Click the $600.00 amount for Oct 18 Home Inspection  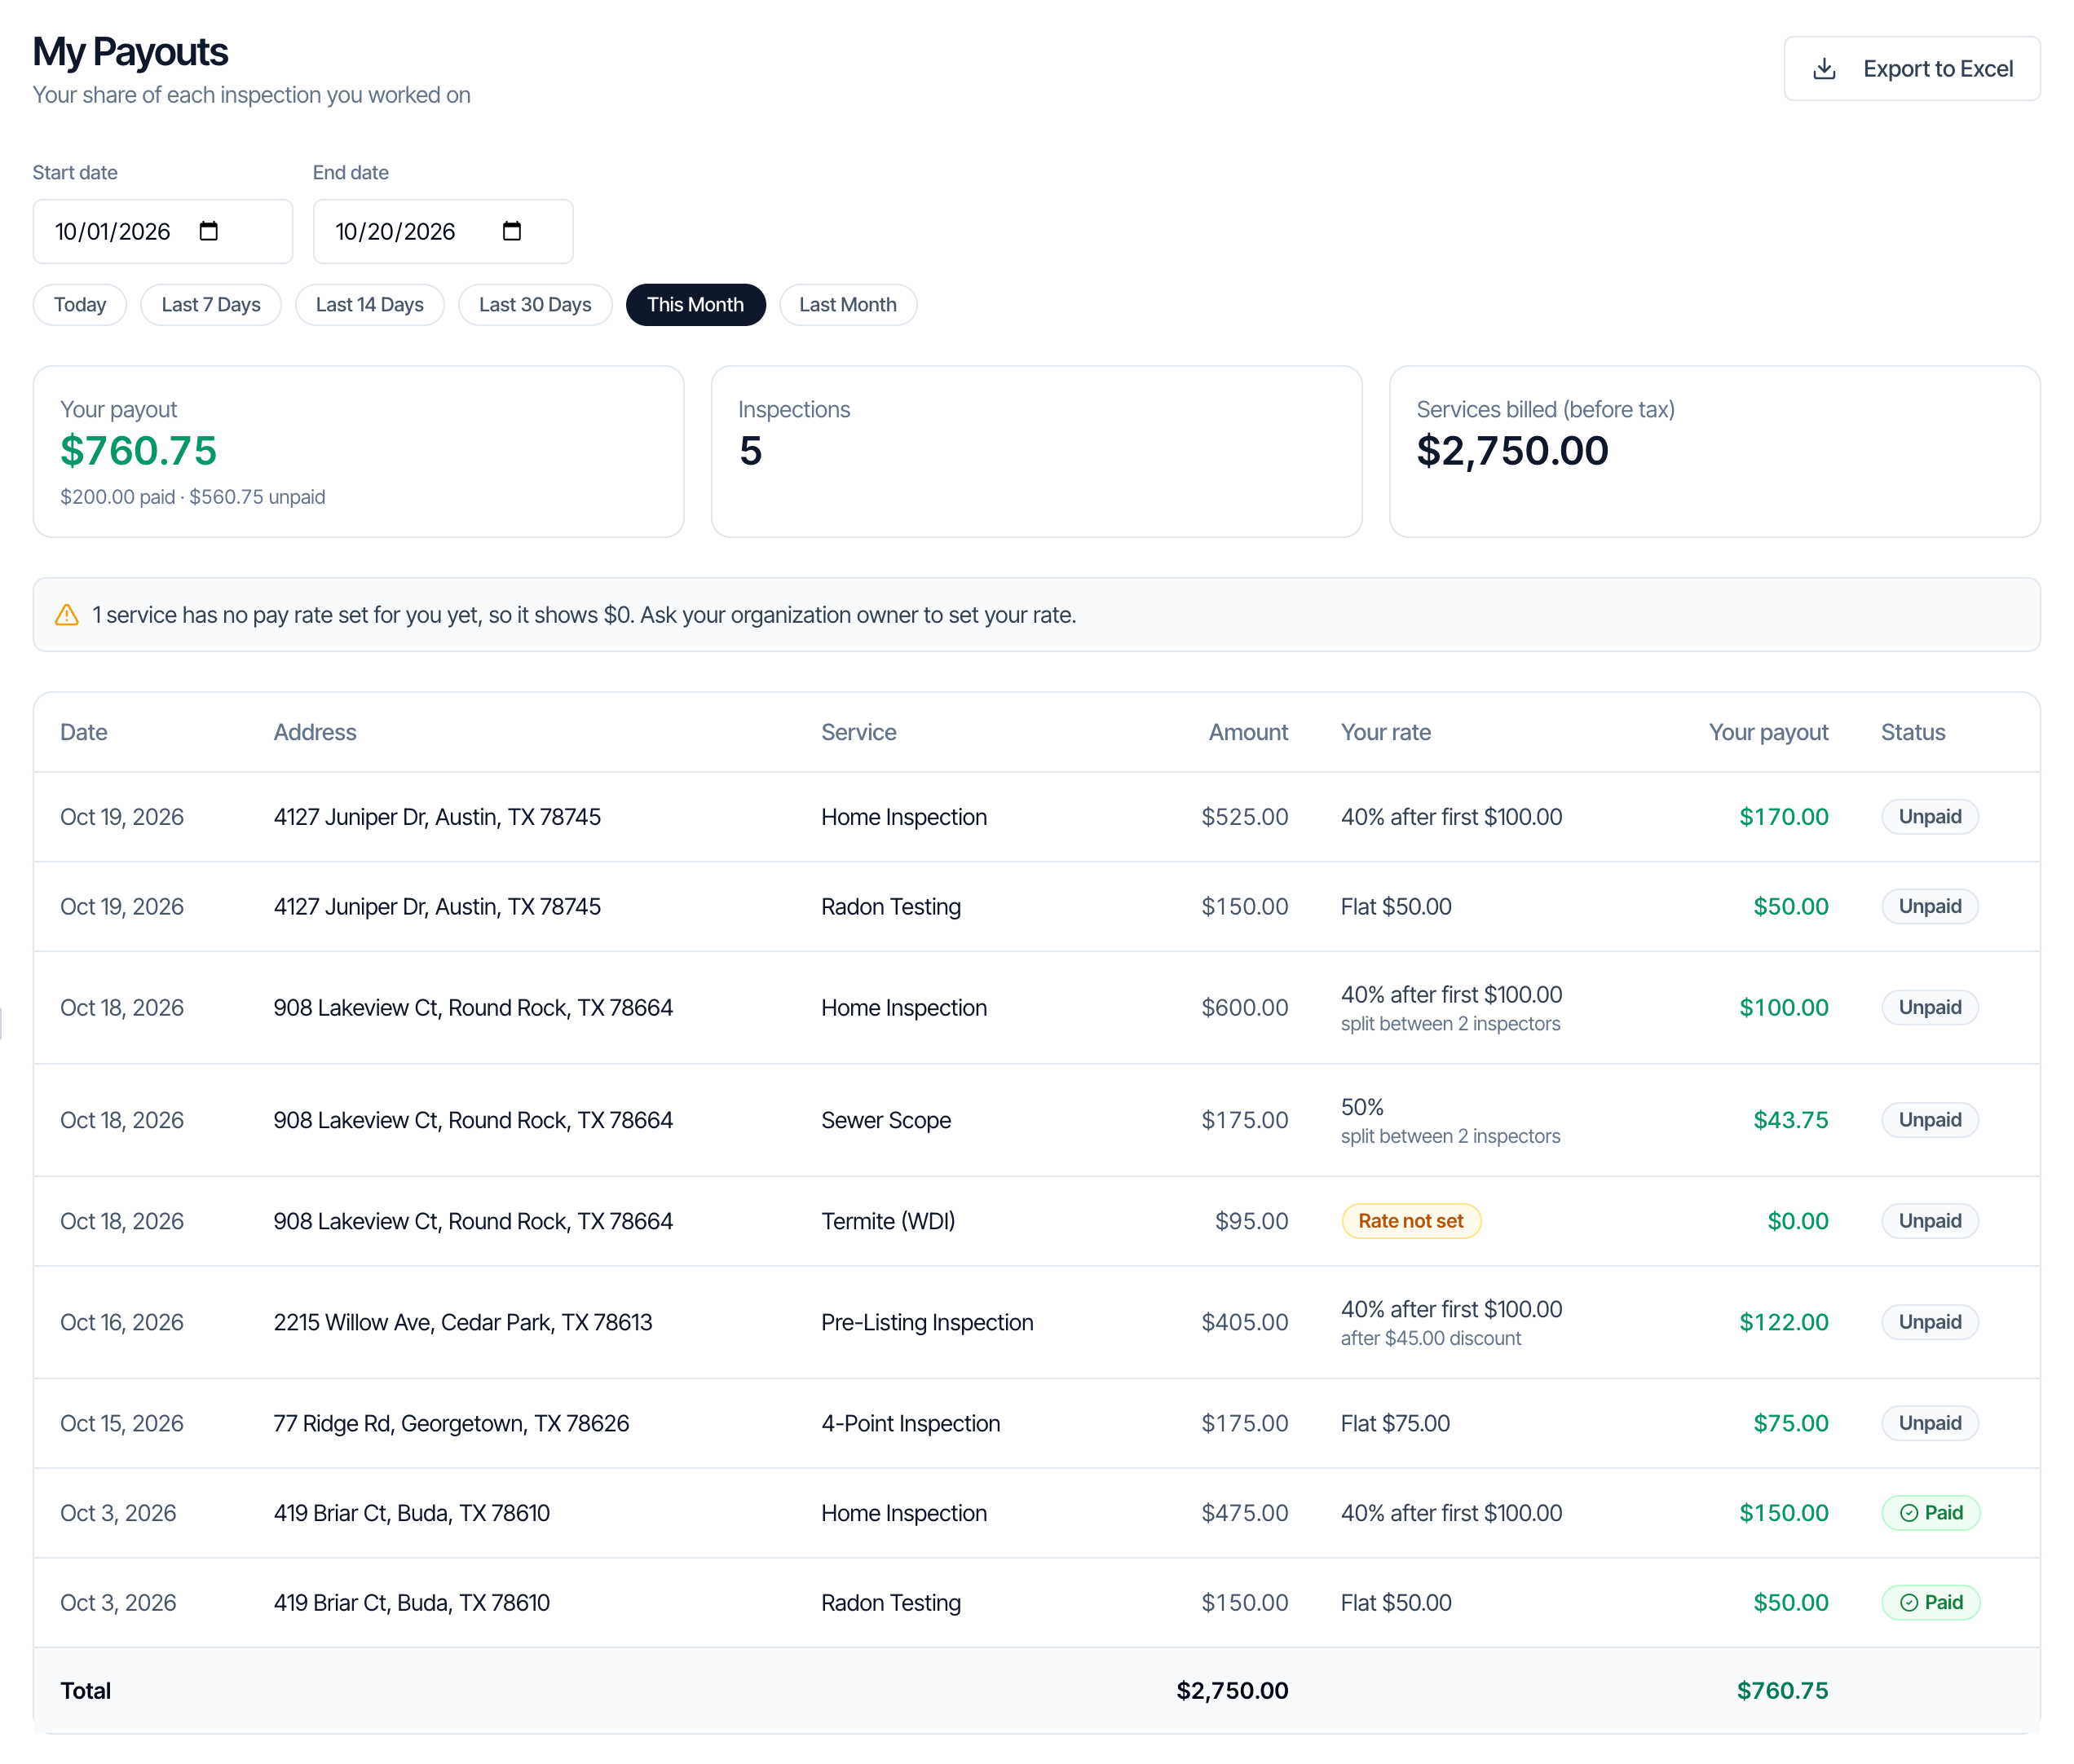coord(1244,1008)
